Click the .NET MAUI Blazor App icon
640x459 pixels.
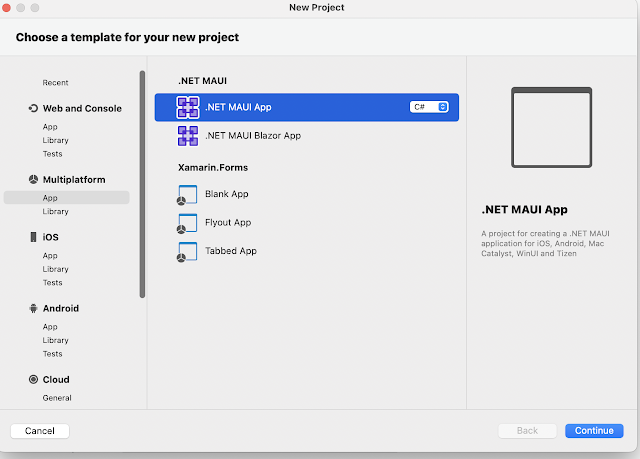click(188, 136)
